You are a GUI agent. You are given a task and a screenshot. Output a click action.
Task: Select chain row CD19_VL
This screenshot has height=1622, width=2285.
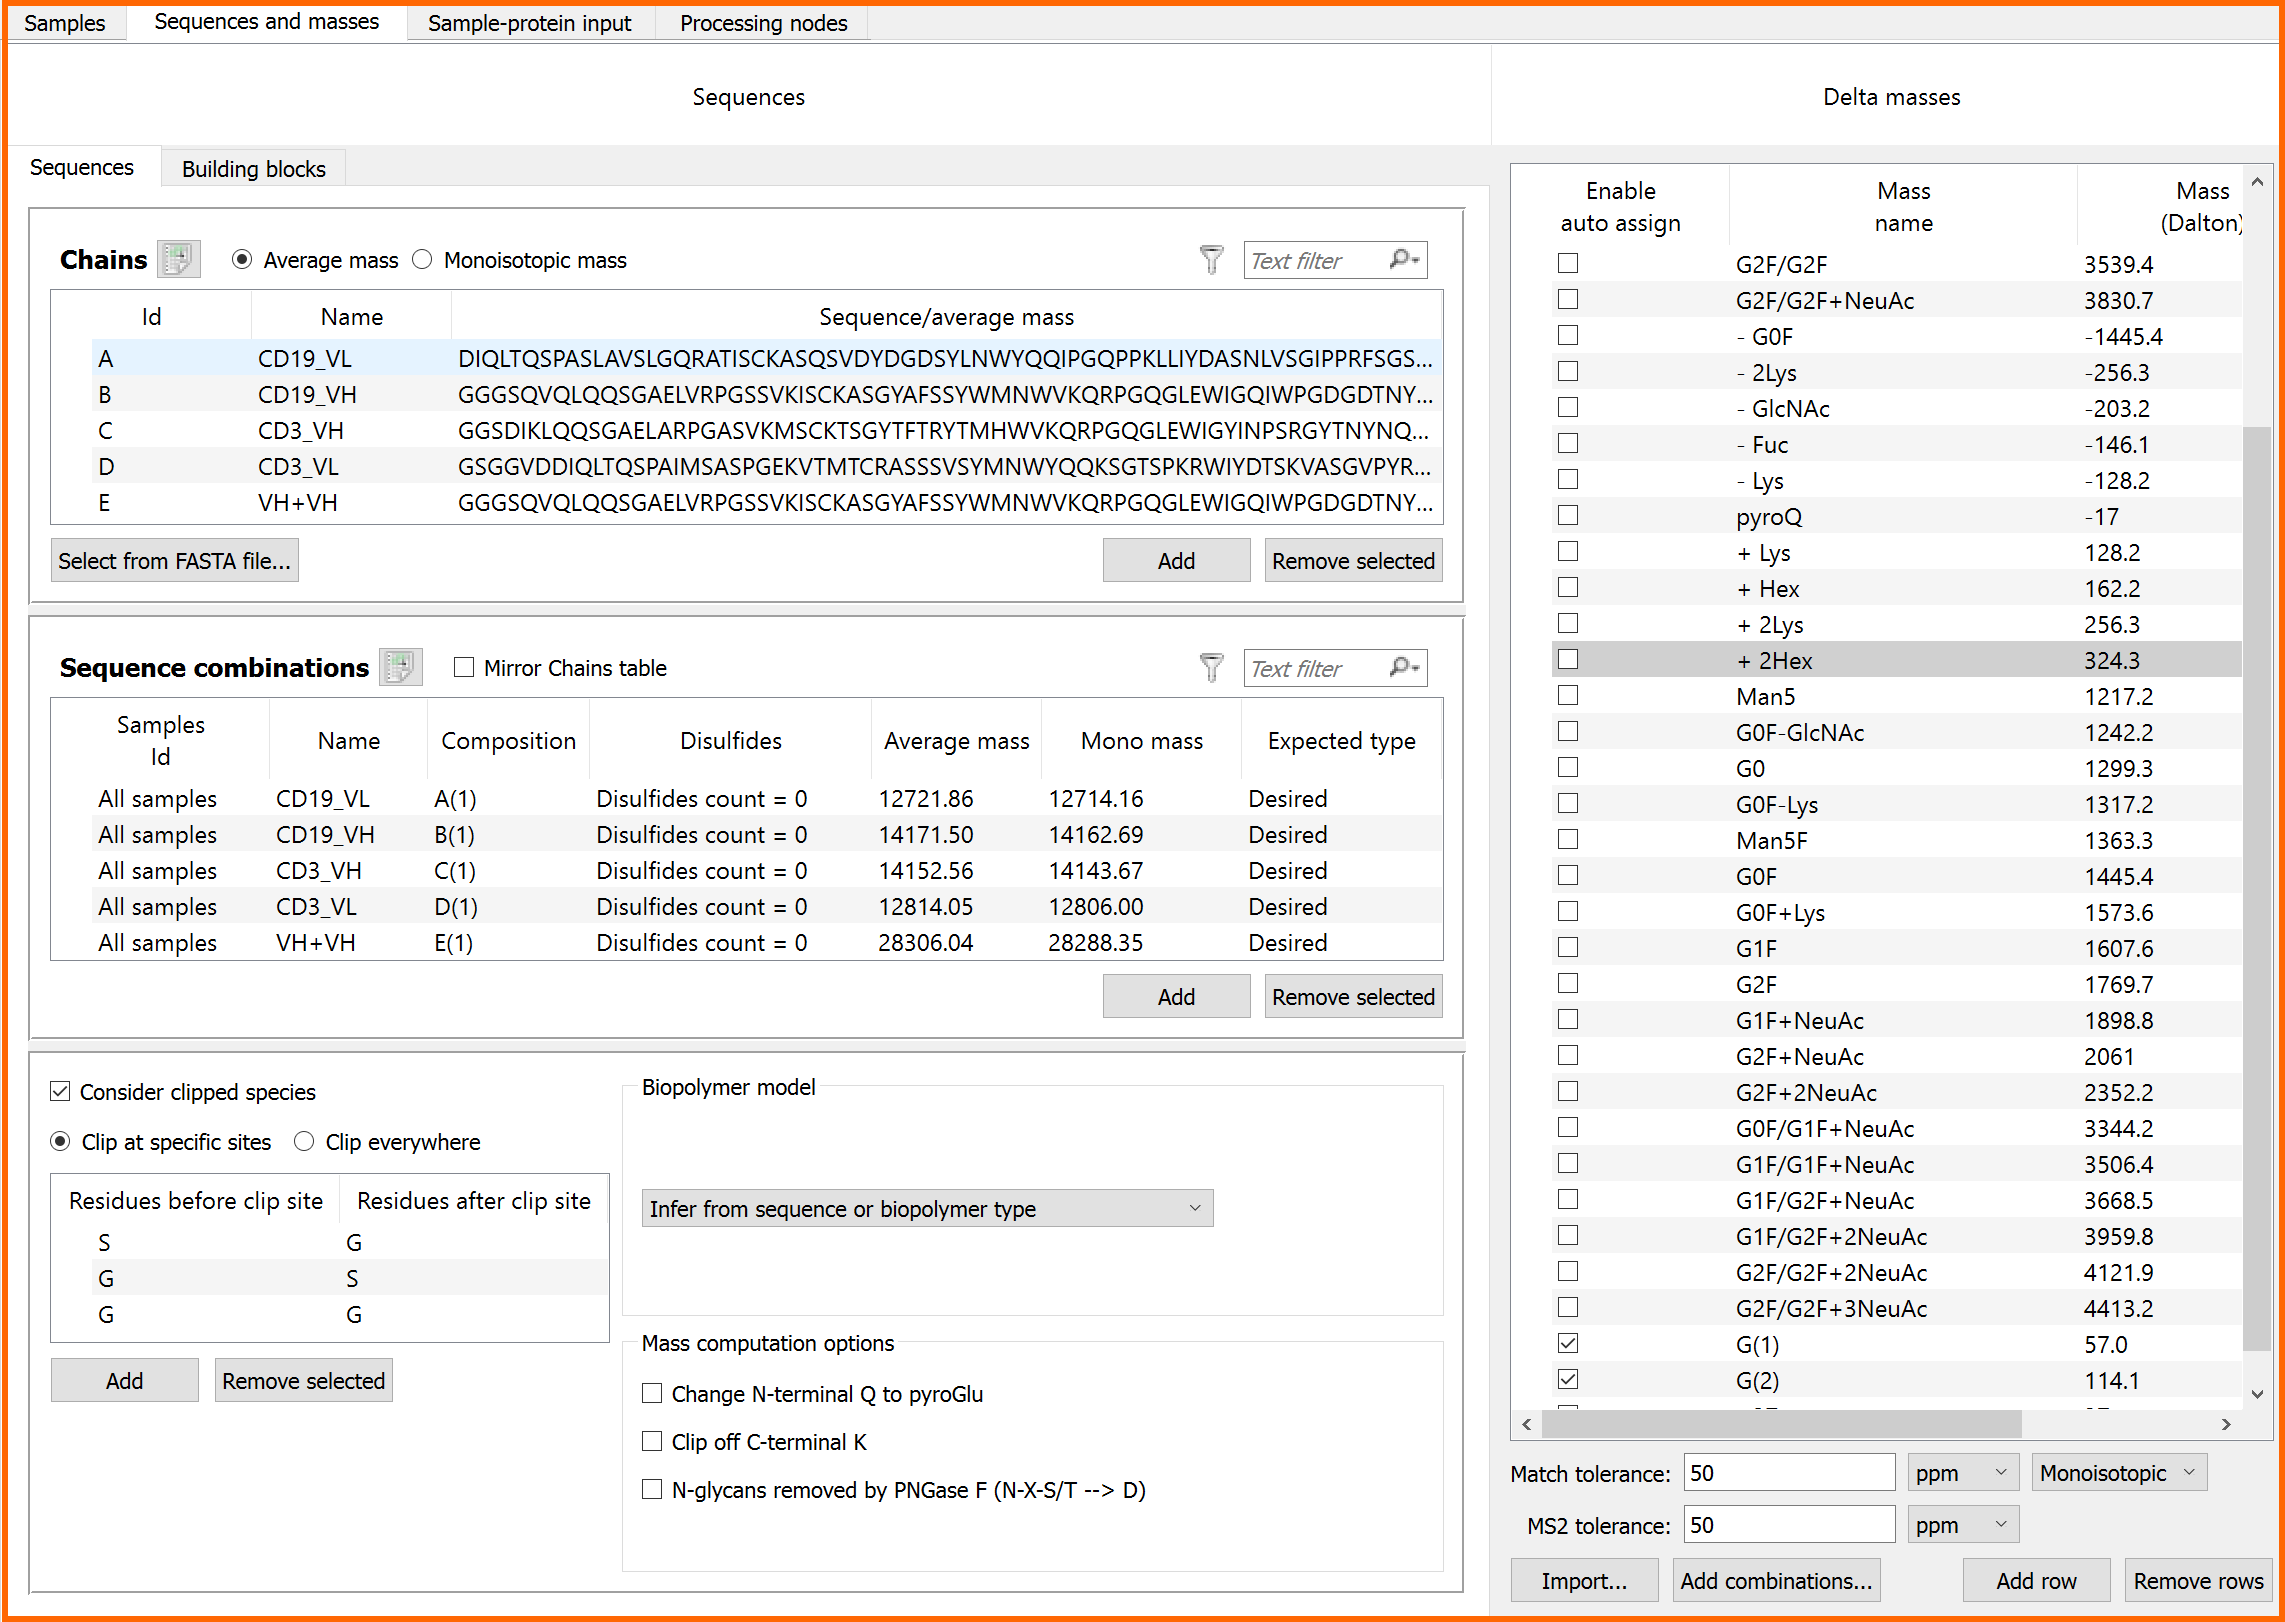(x=767, y=358)
